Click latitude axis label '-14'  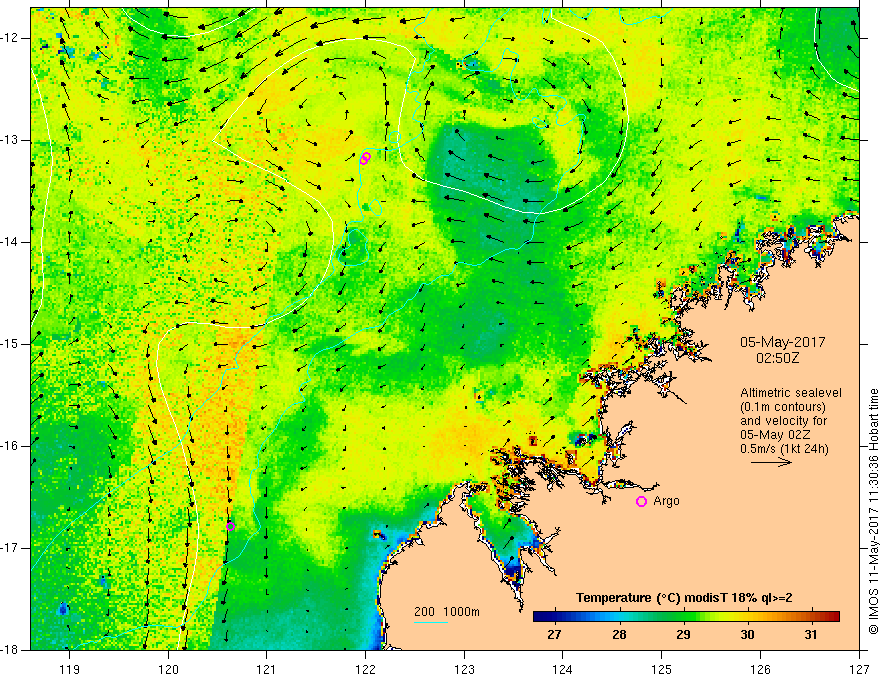coord(11,242)
